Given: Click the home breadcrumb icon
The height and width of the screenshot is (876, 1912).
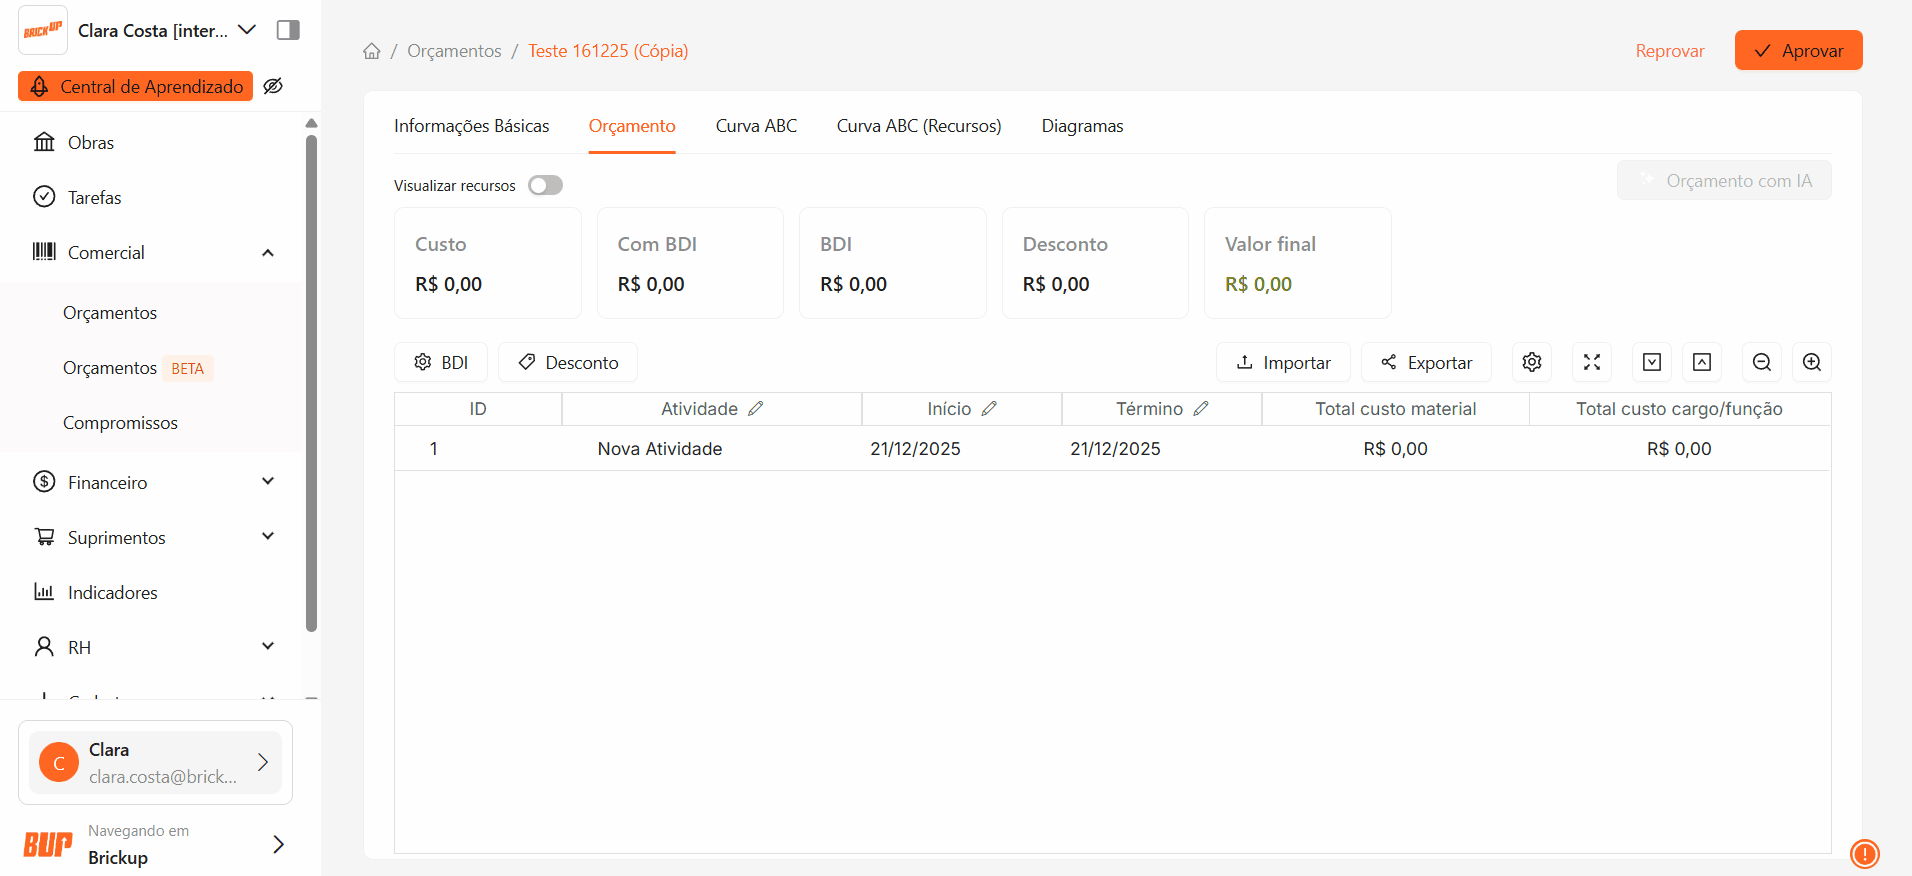Looking at the screenshot, I should pyautogui.click(x=372, y=51).
